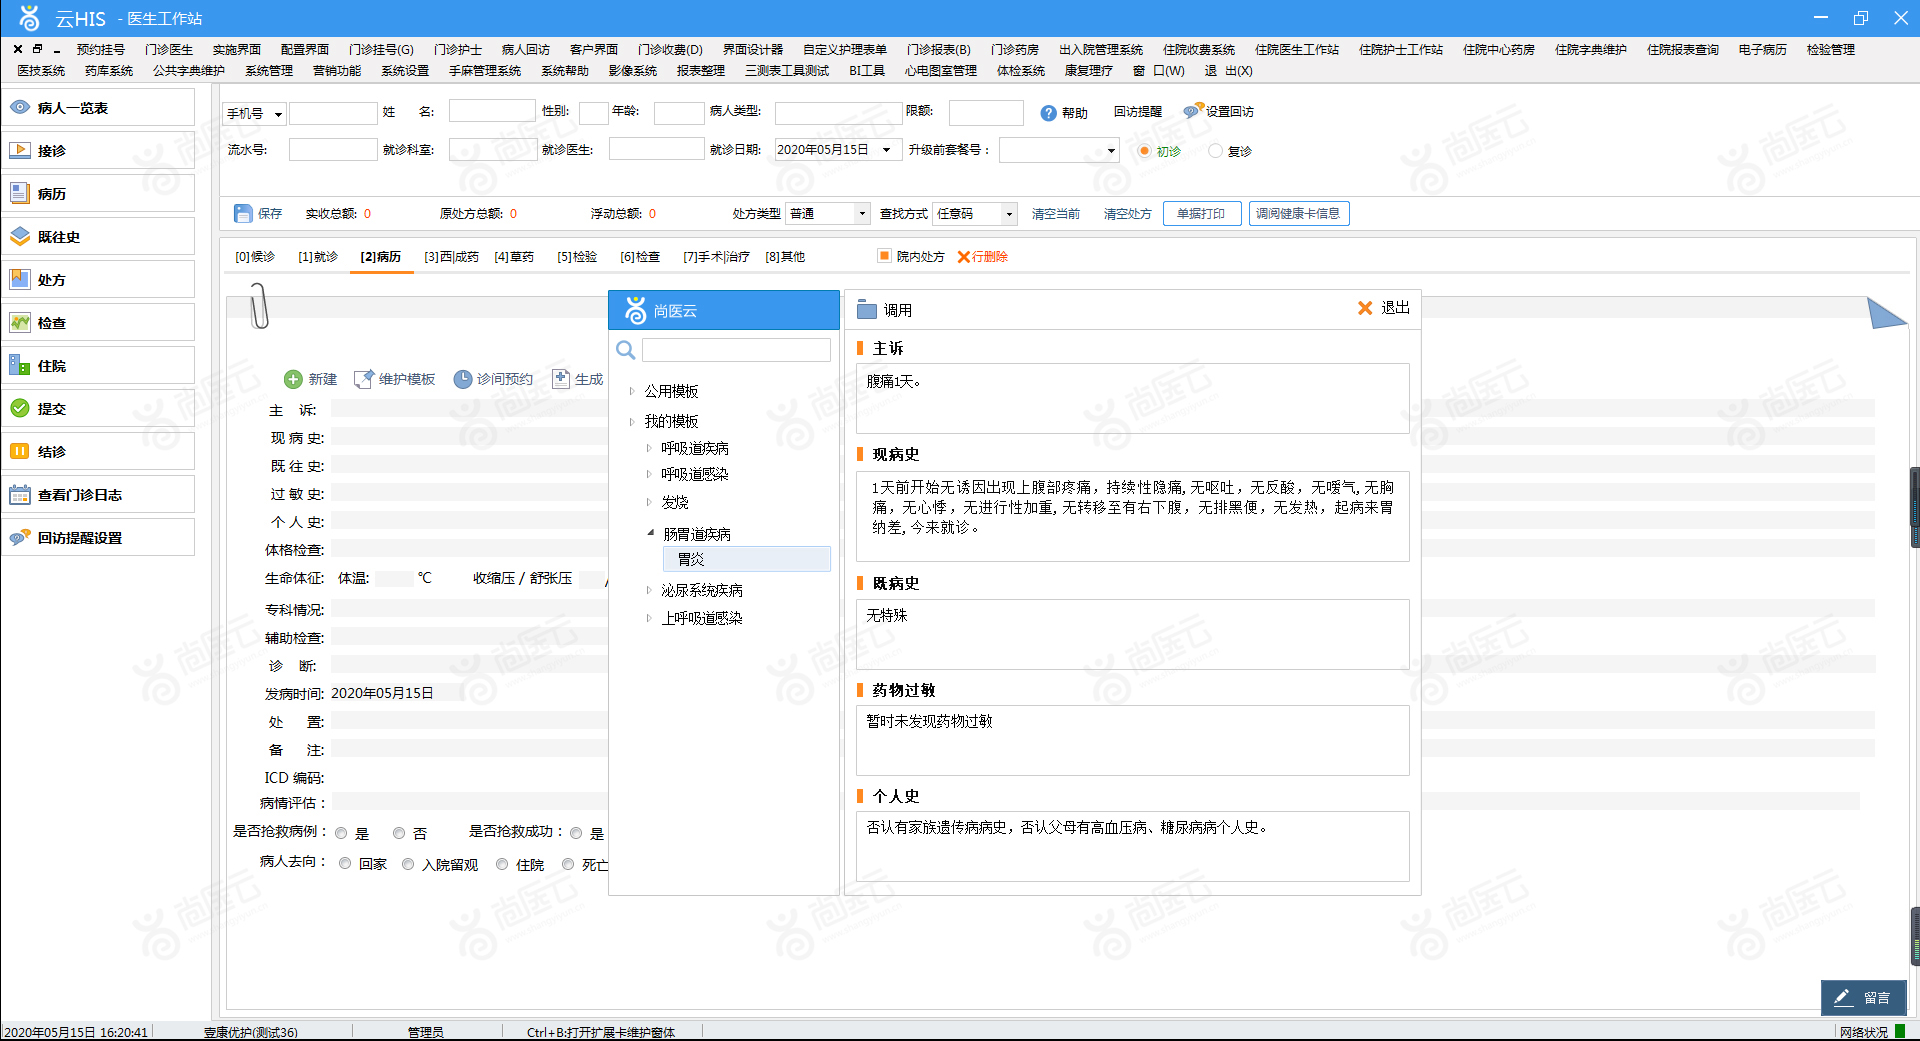1920x1041 pixels.
Task: Click the 调用 folder icon
Action: point(867,310)
